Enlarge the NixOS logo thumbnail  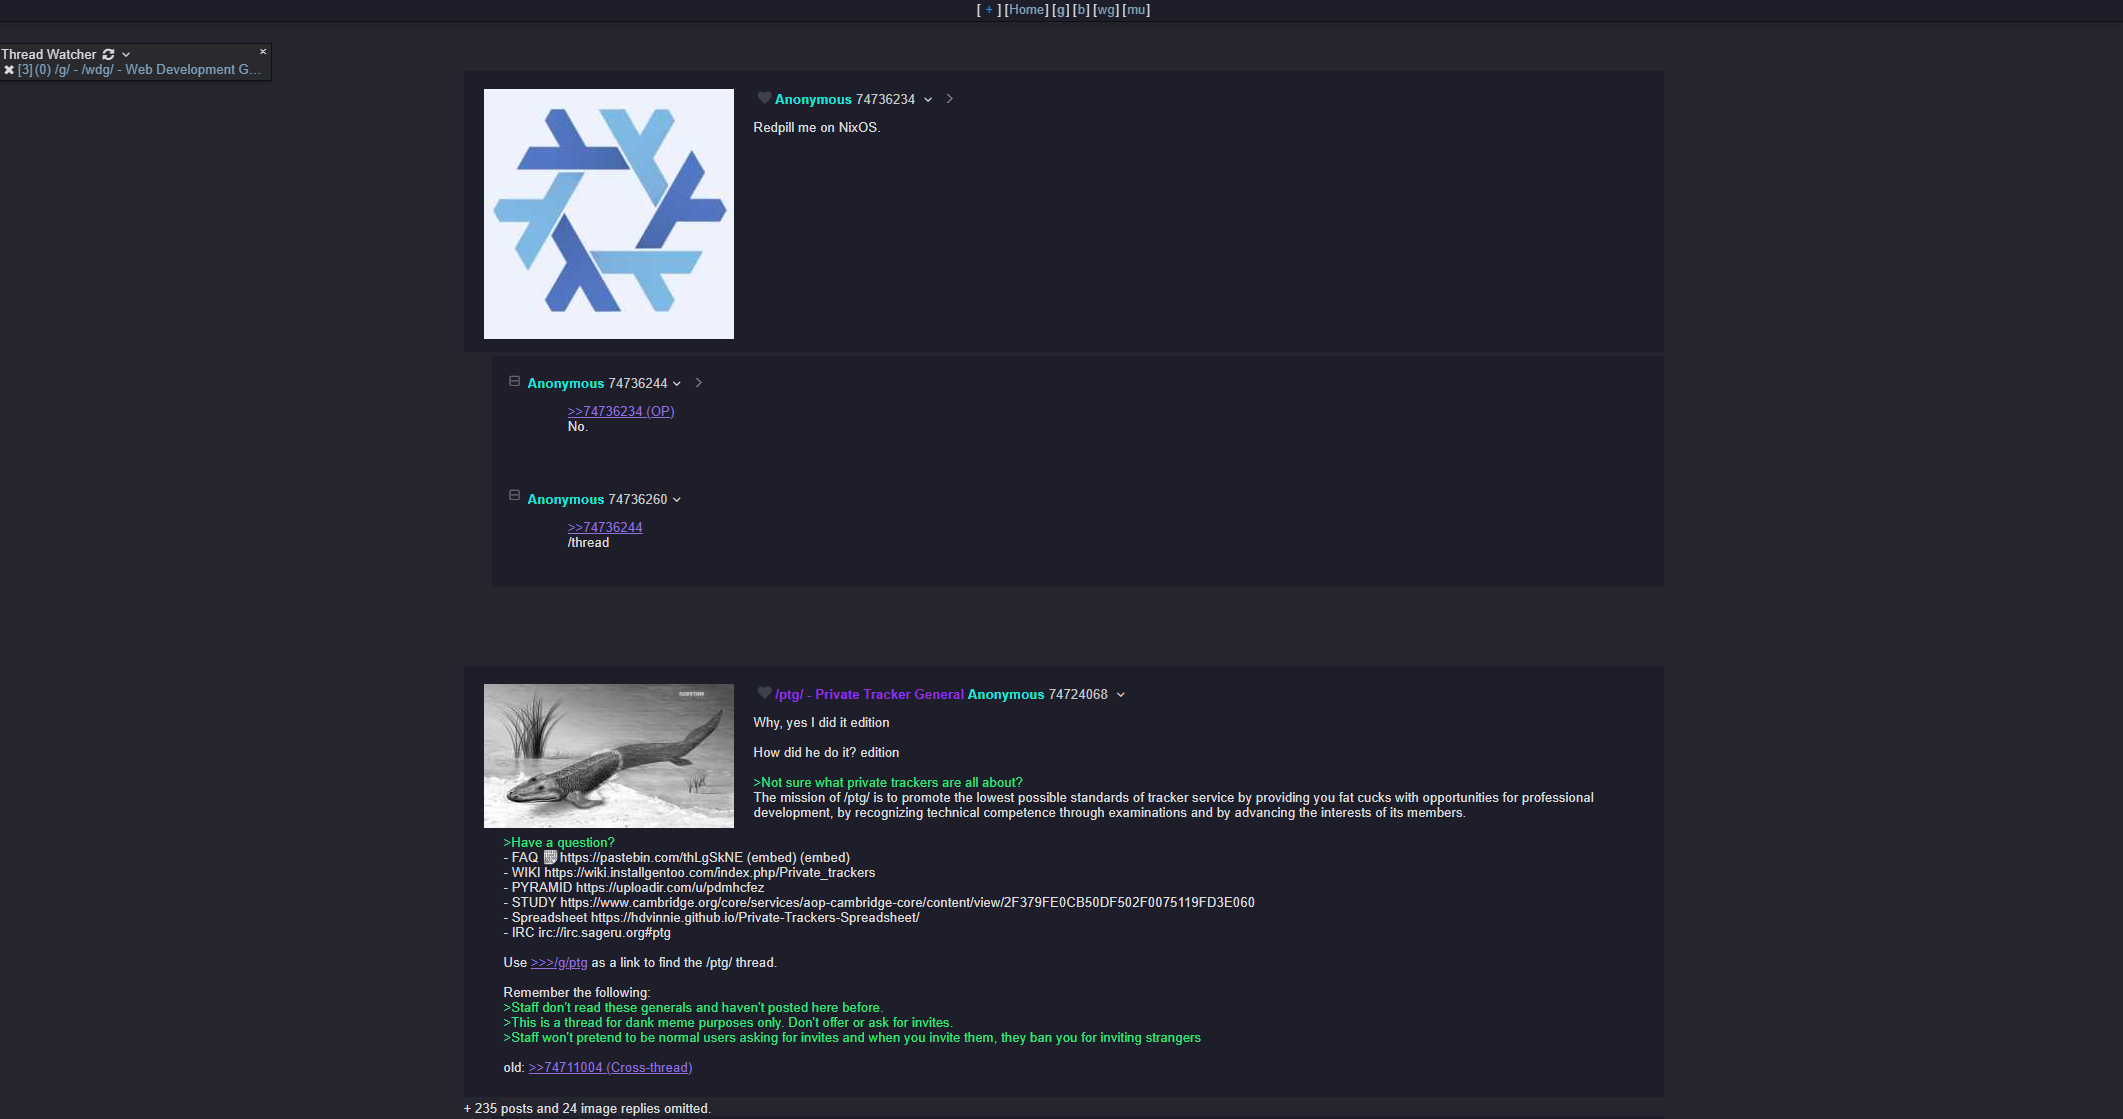coord(608,214)
